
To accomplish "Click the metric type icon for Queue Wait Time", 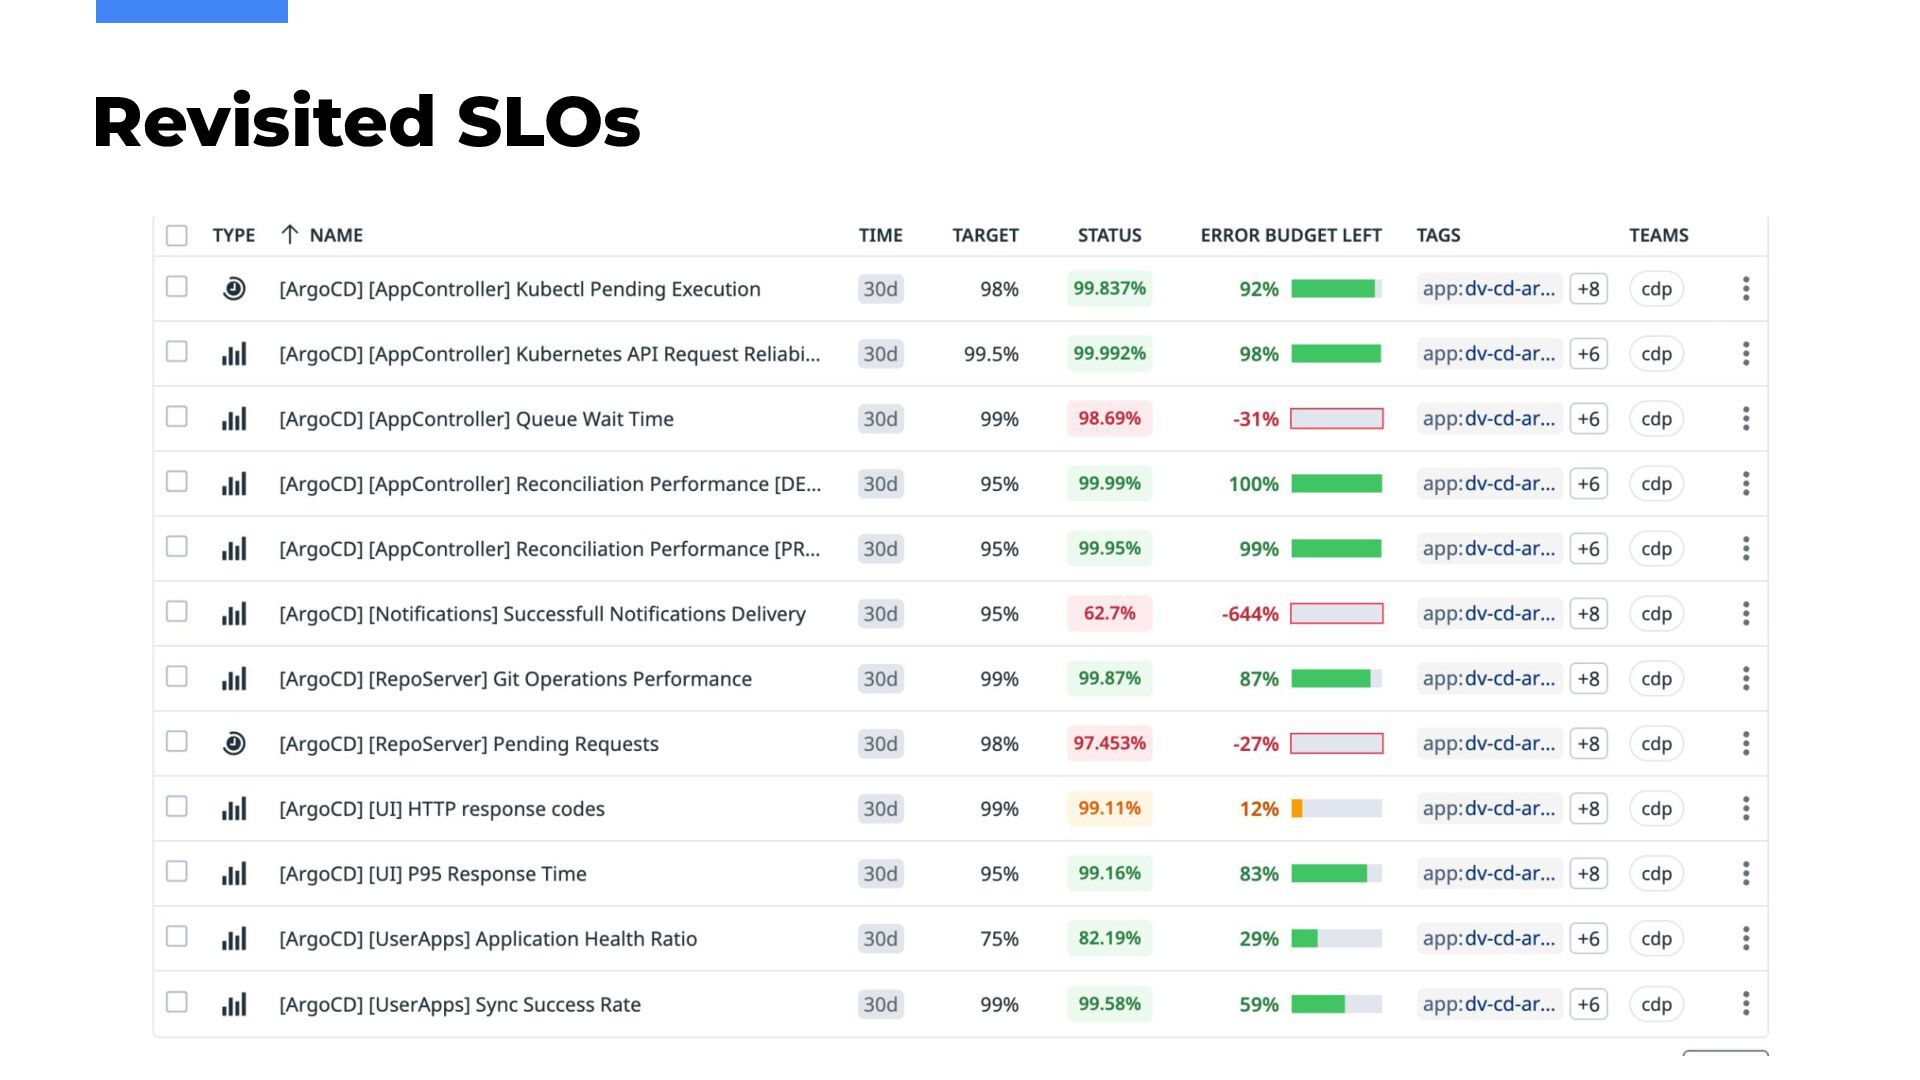I will click(234, 419).
